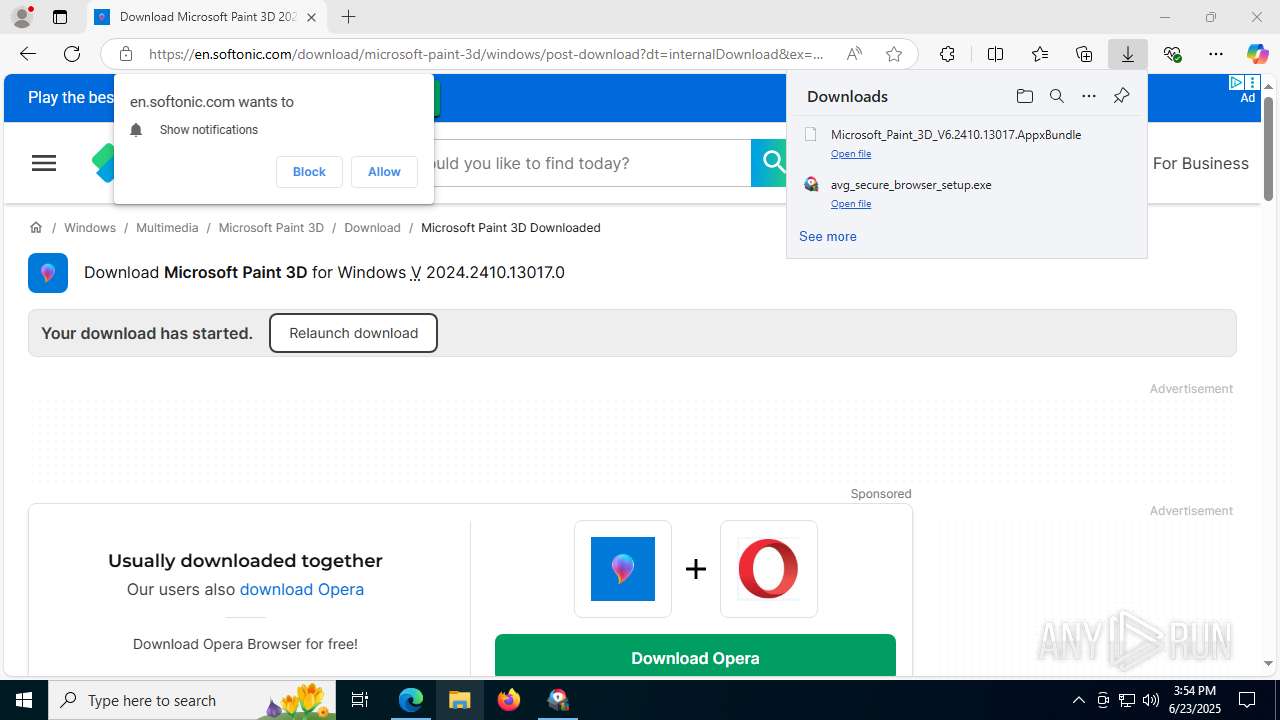Open Edge Settings and more menu
The image size is (1280, 720).
point(1216,54)
